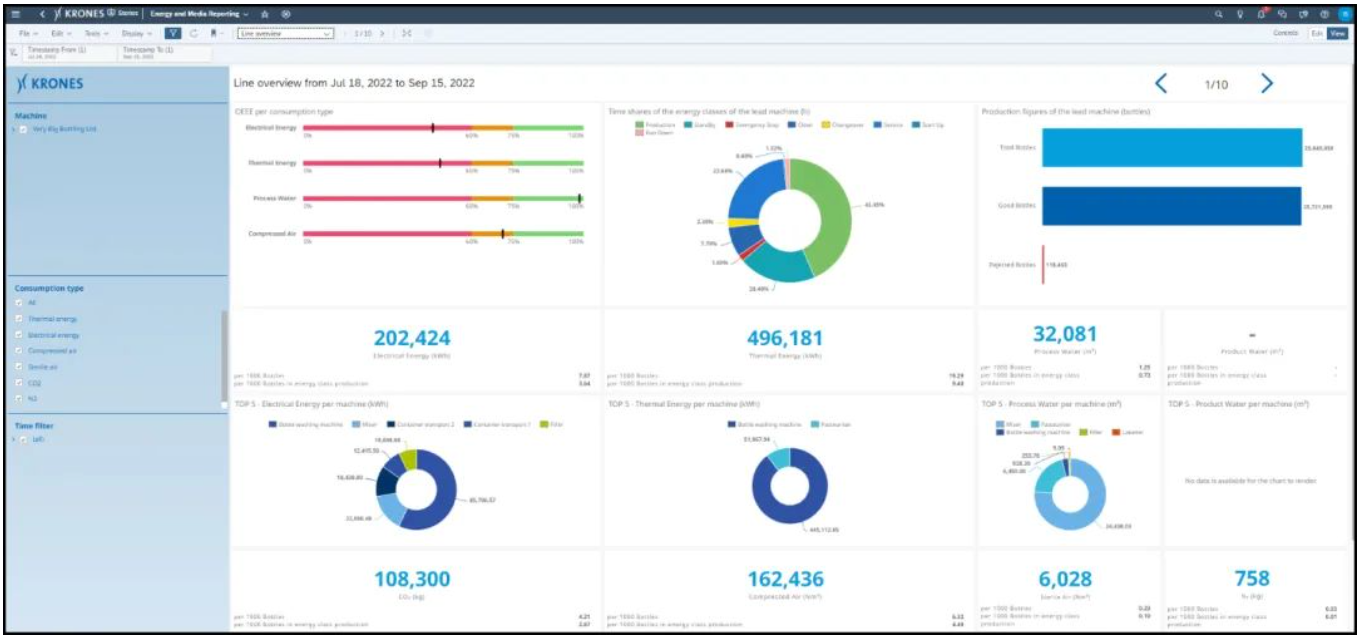Uncheck the Electrical energy checkbox

19,335
